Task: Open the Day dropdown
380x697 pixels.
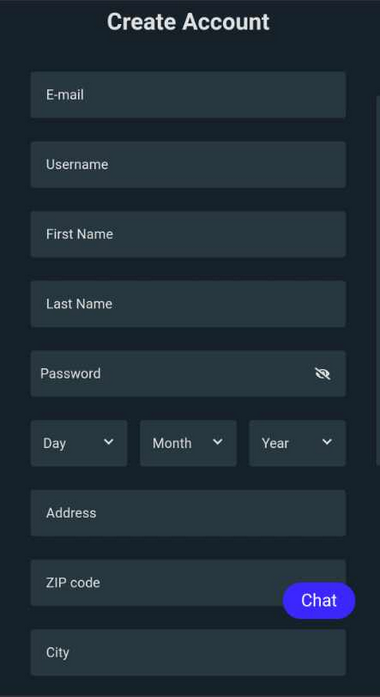Action: [79, 443]
